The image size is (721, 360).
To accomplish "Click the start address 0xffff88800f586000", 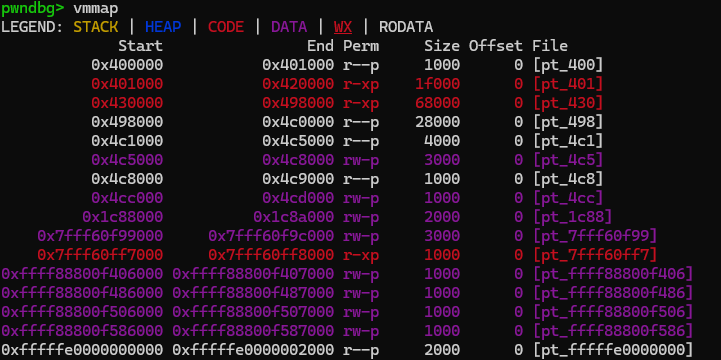I will [82, 330].
